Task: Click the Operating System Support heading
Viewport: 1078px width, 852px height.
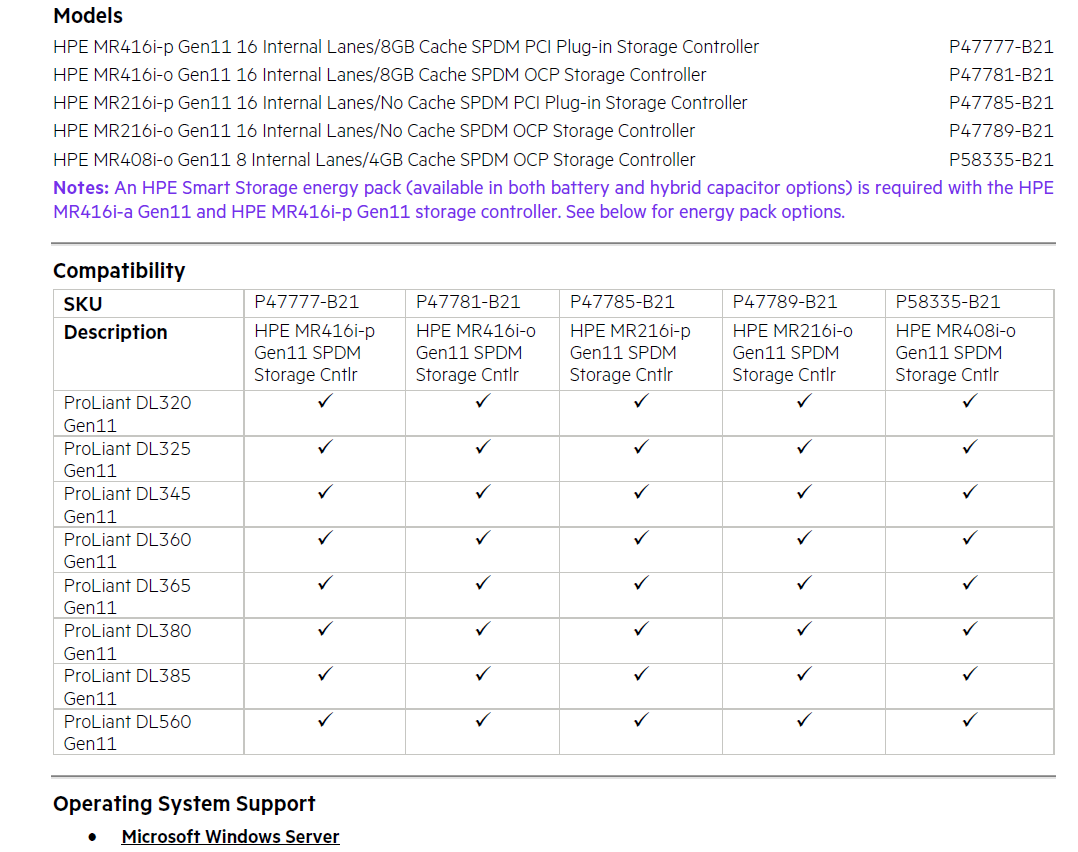Action: [x=184, y=803]
